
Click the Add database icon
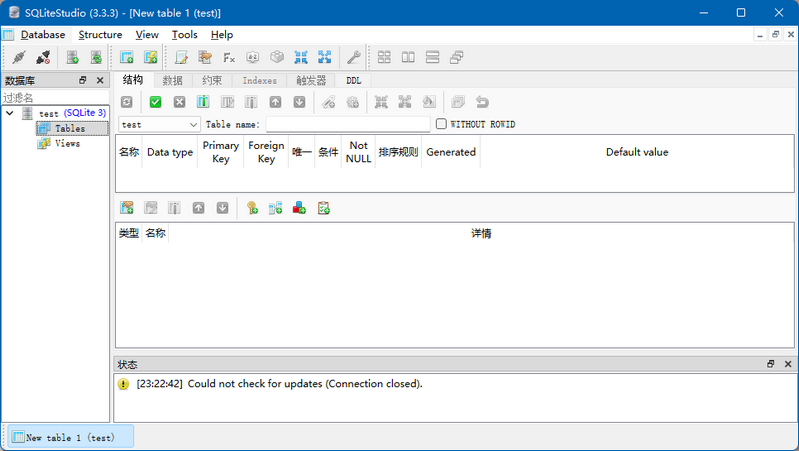(x=72, y=57)
